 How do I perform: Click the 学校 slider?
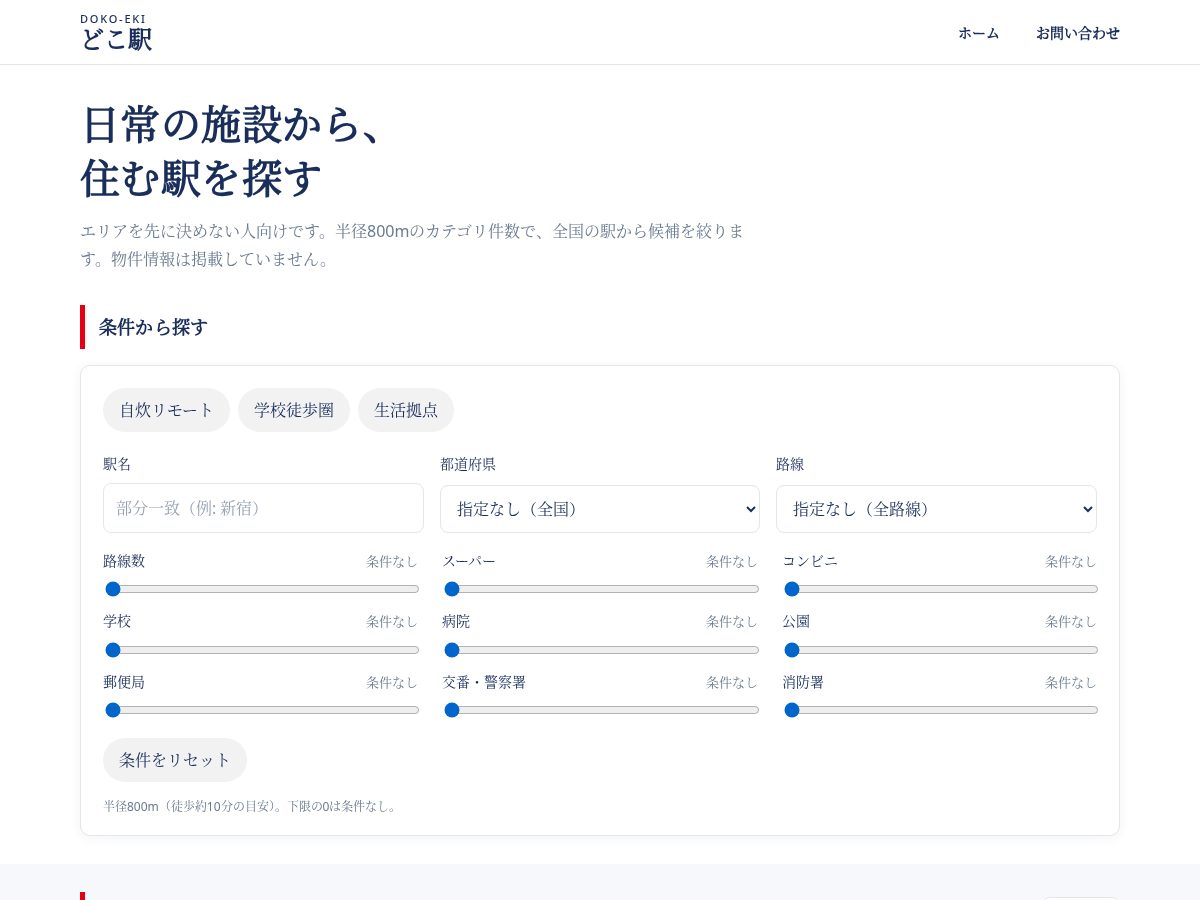pos(262,650)
